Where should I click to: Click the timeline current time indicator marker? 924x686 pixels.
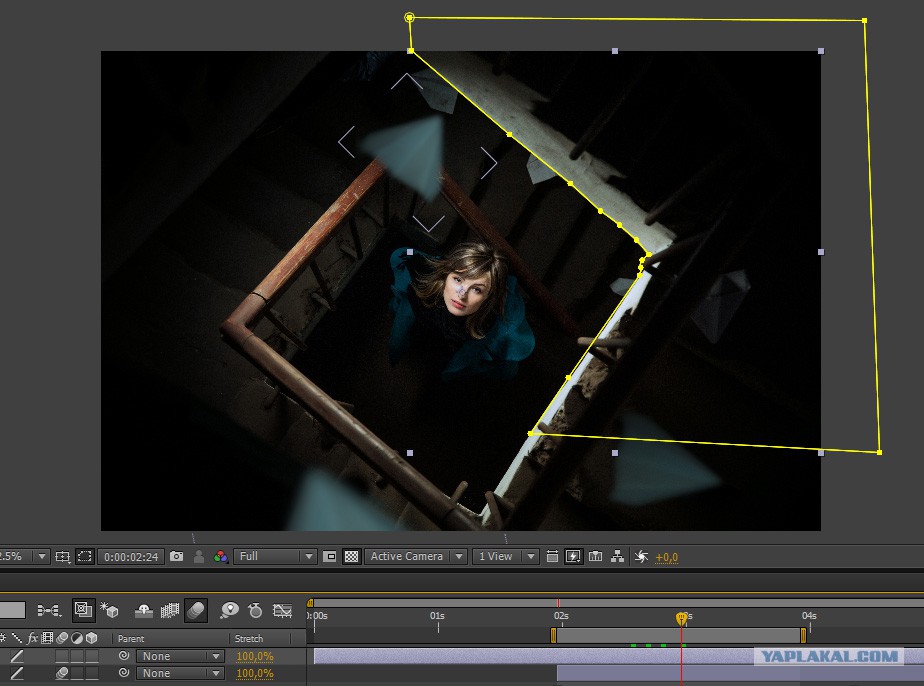pyautogui.click(x=681, y=618)
